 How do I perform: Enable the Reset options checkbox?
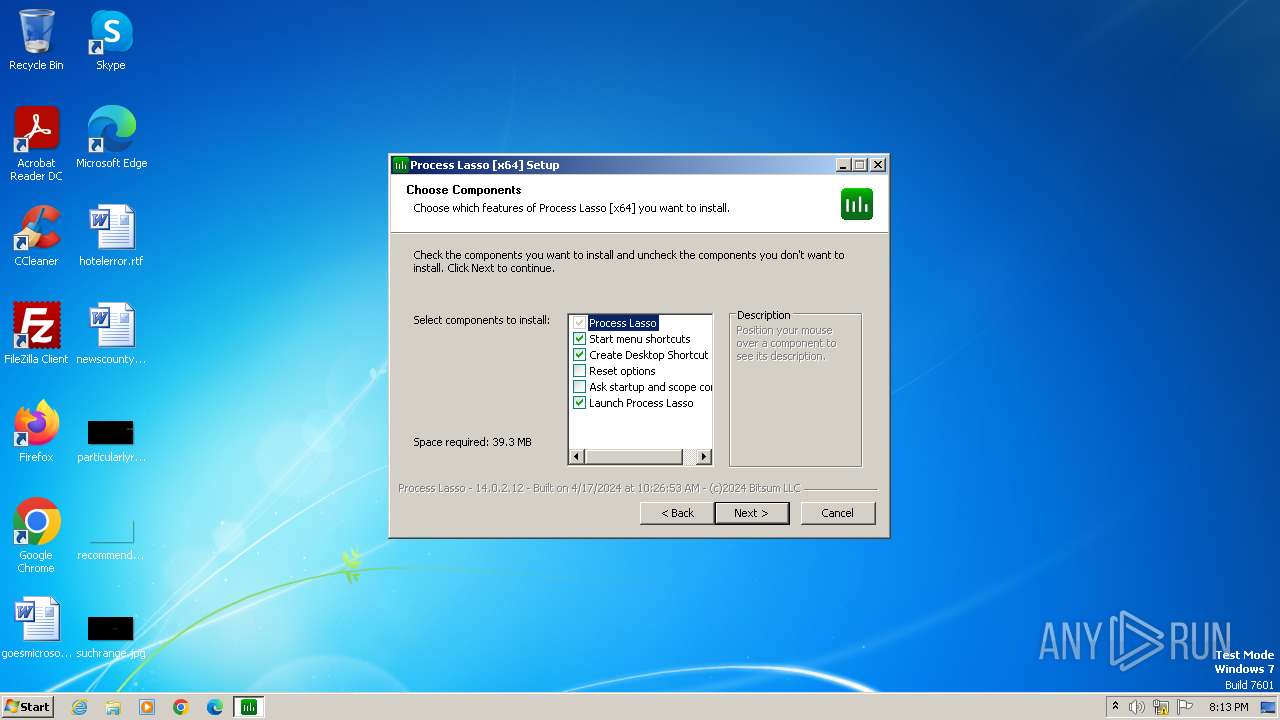click(x=579, y=371)
